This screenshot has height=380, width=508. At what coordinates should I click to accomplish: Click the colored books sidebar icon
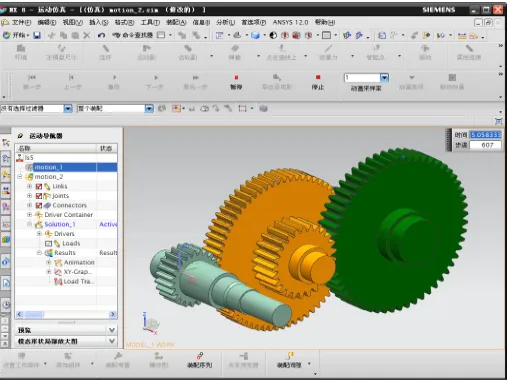point(6,239)
